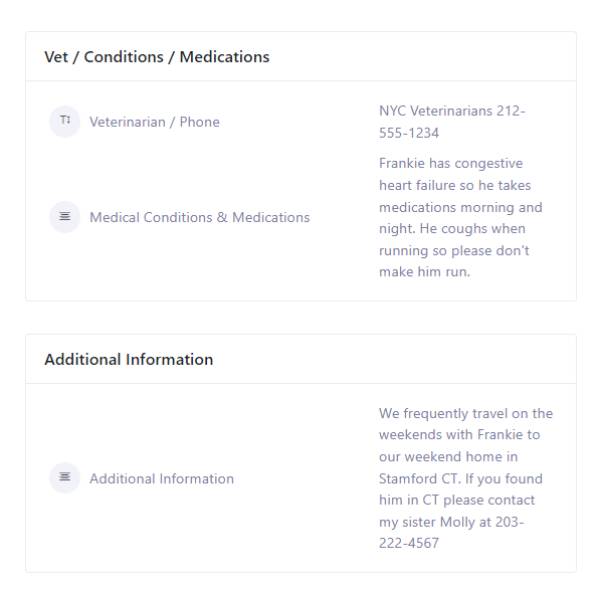Screen dimensions: 600x600
Task: Click the 'Frankie has congestive' text line
Action: [451, 163]
